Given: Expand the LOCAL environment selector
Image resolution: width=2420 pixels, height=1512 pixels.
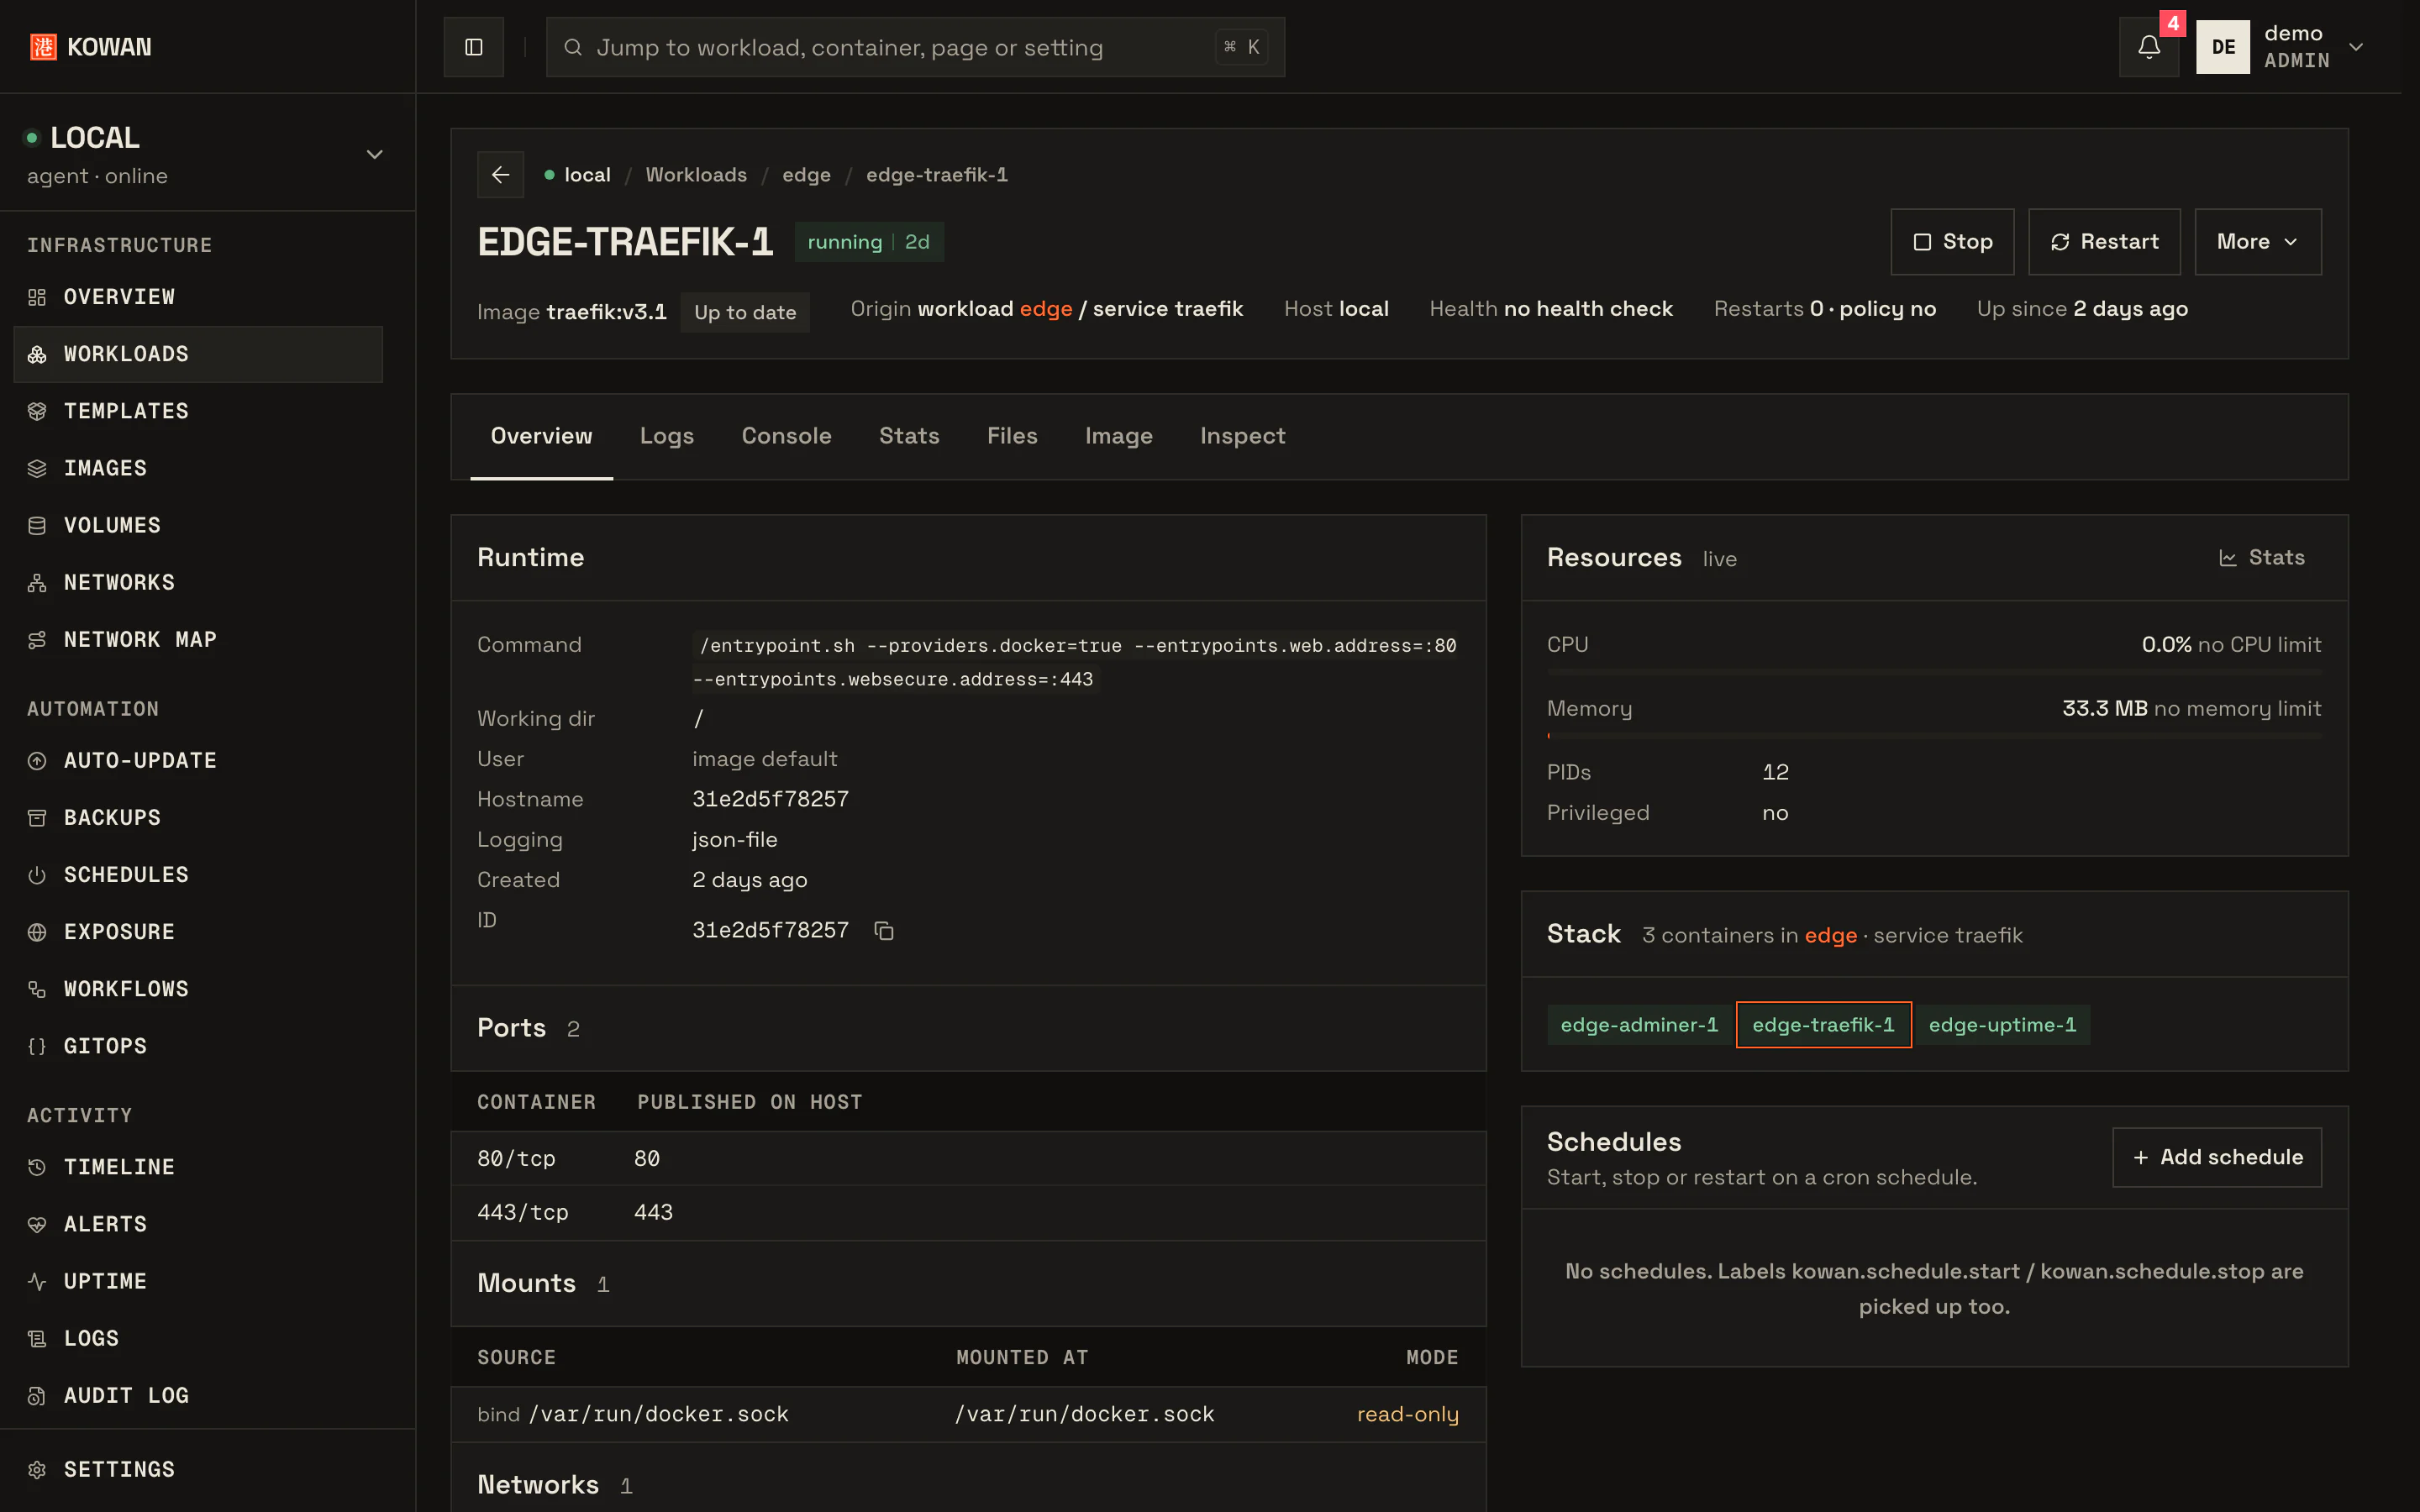Looking at the screenshot, I should pos(207,154).
